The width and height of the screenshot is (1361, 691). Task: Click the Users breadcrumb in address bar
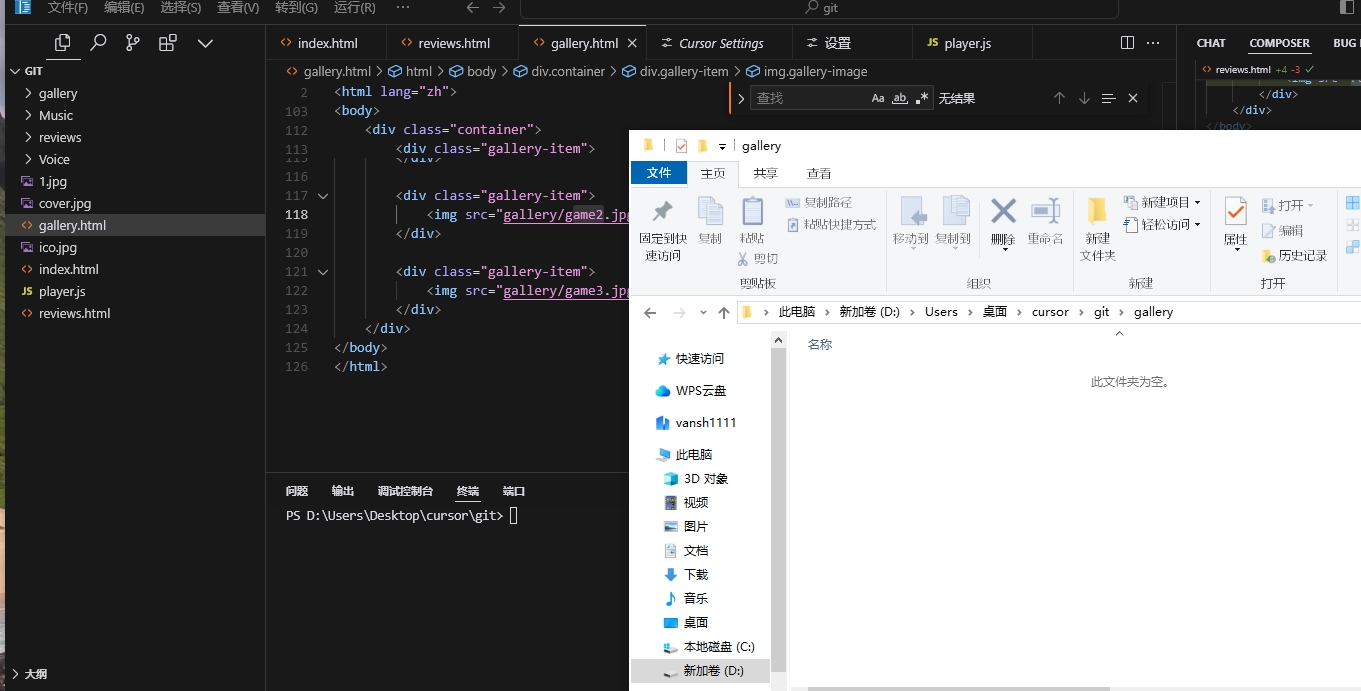pyautogui.click(x=941, y=312)
